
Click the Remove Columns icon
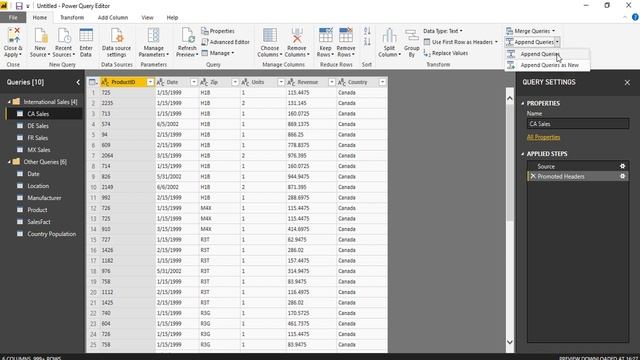(297, 36)
